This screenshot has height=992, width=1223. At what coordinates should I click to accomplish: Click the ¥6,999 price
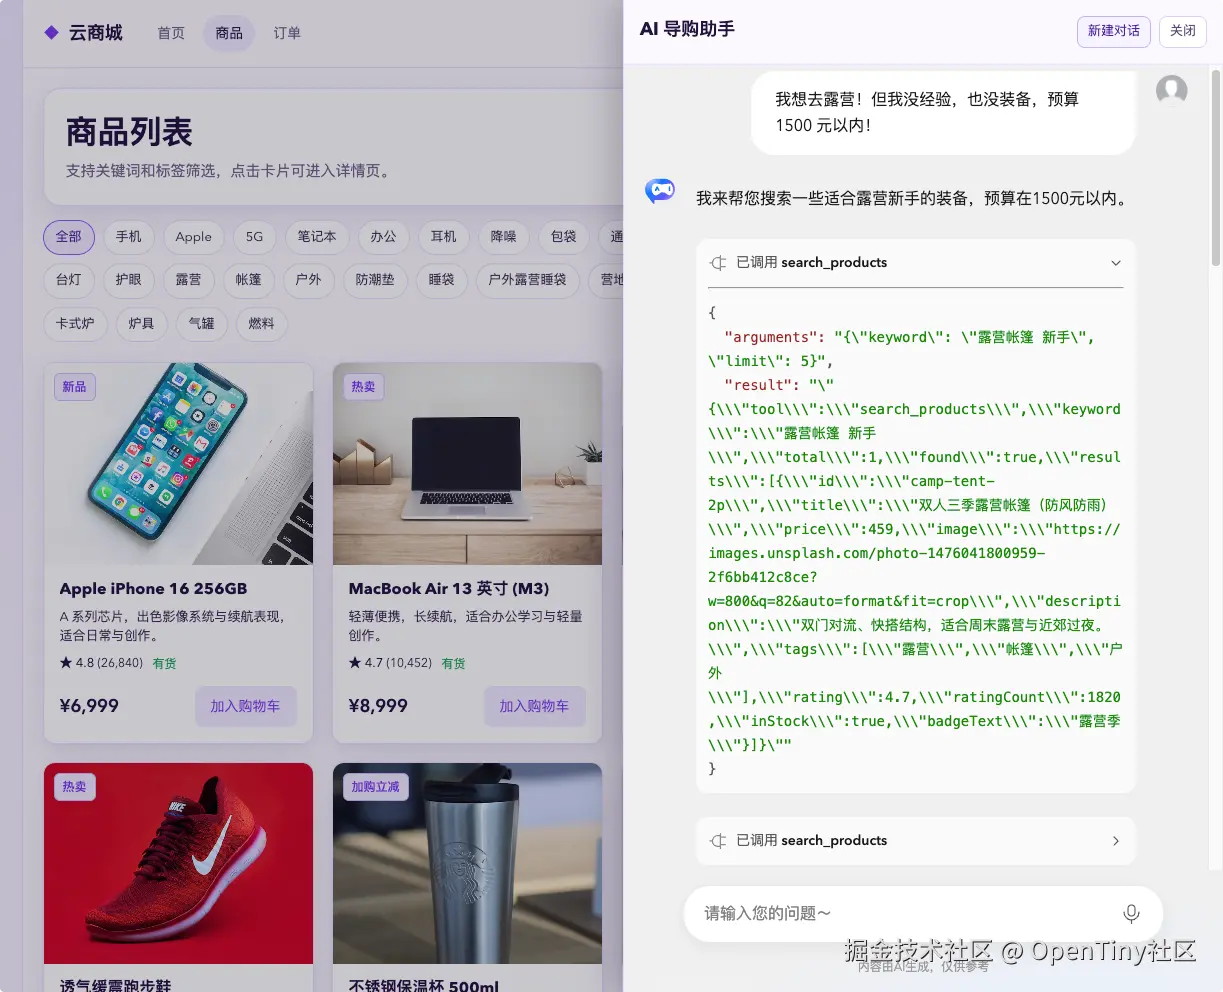89,706
